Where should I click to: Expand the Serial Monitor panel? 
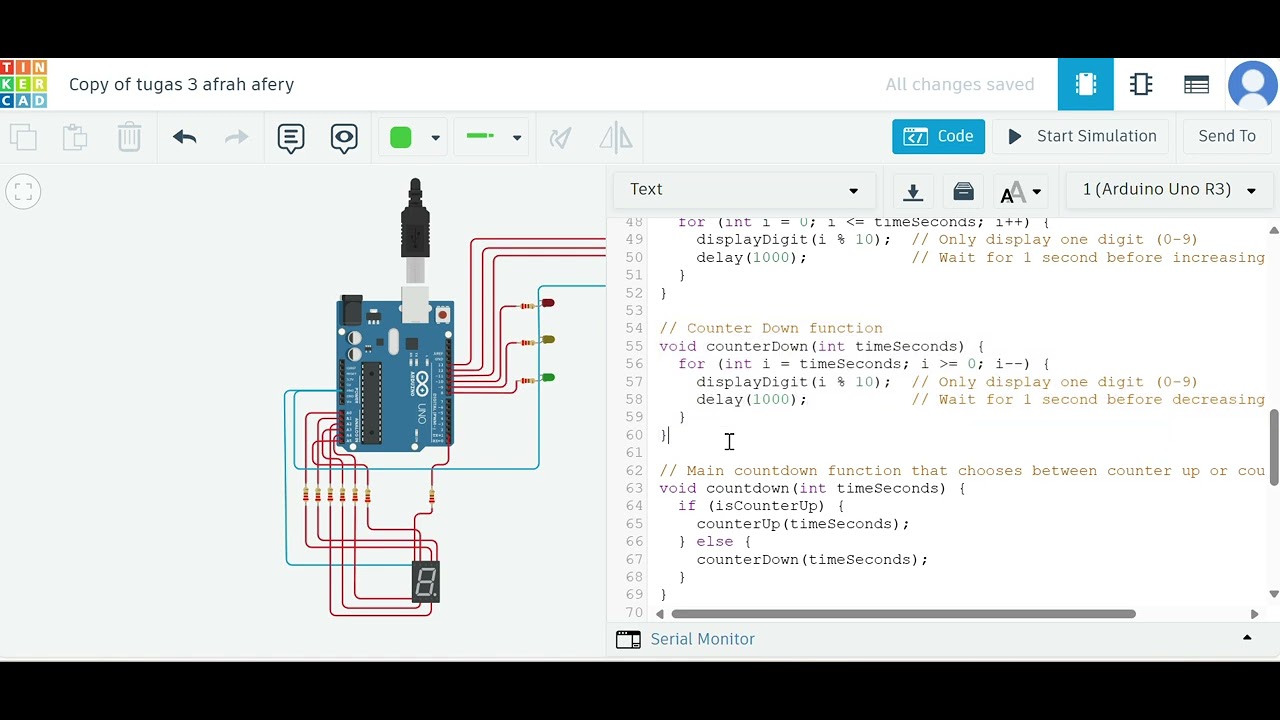pyautogui.click(x=1247, y=638)
